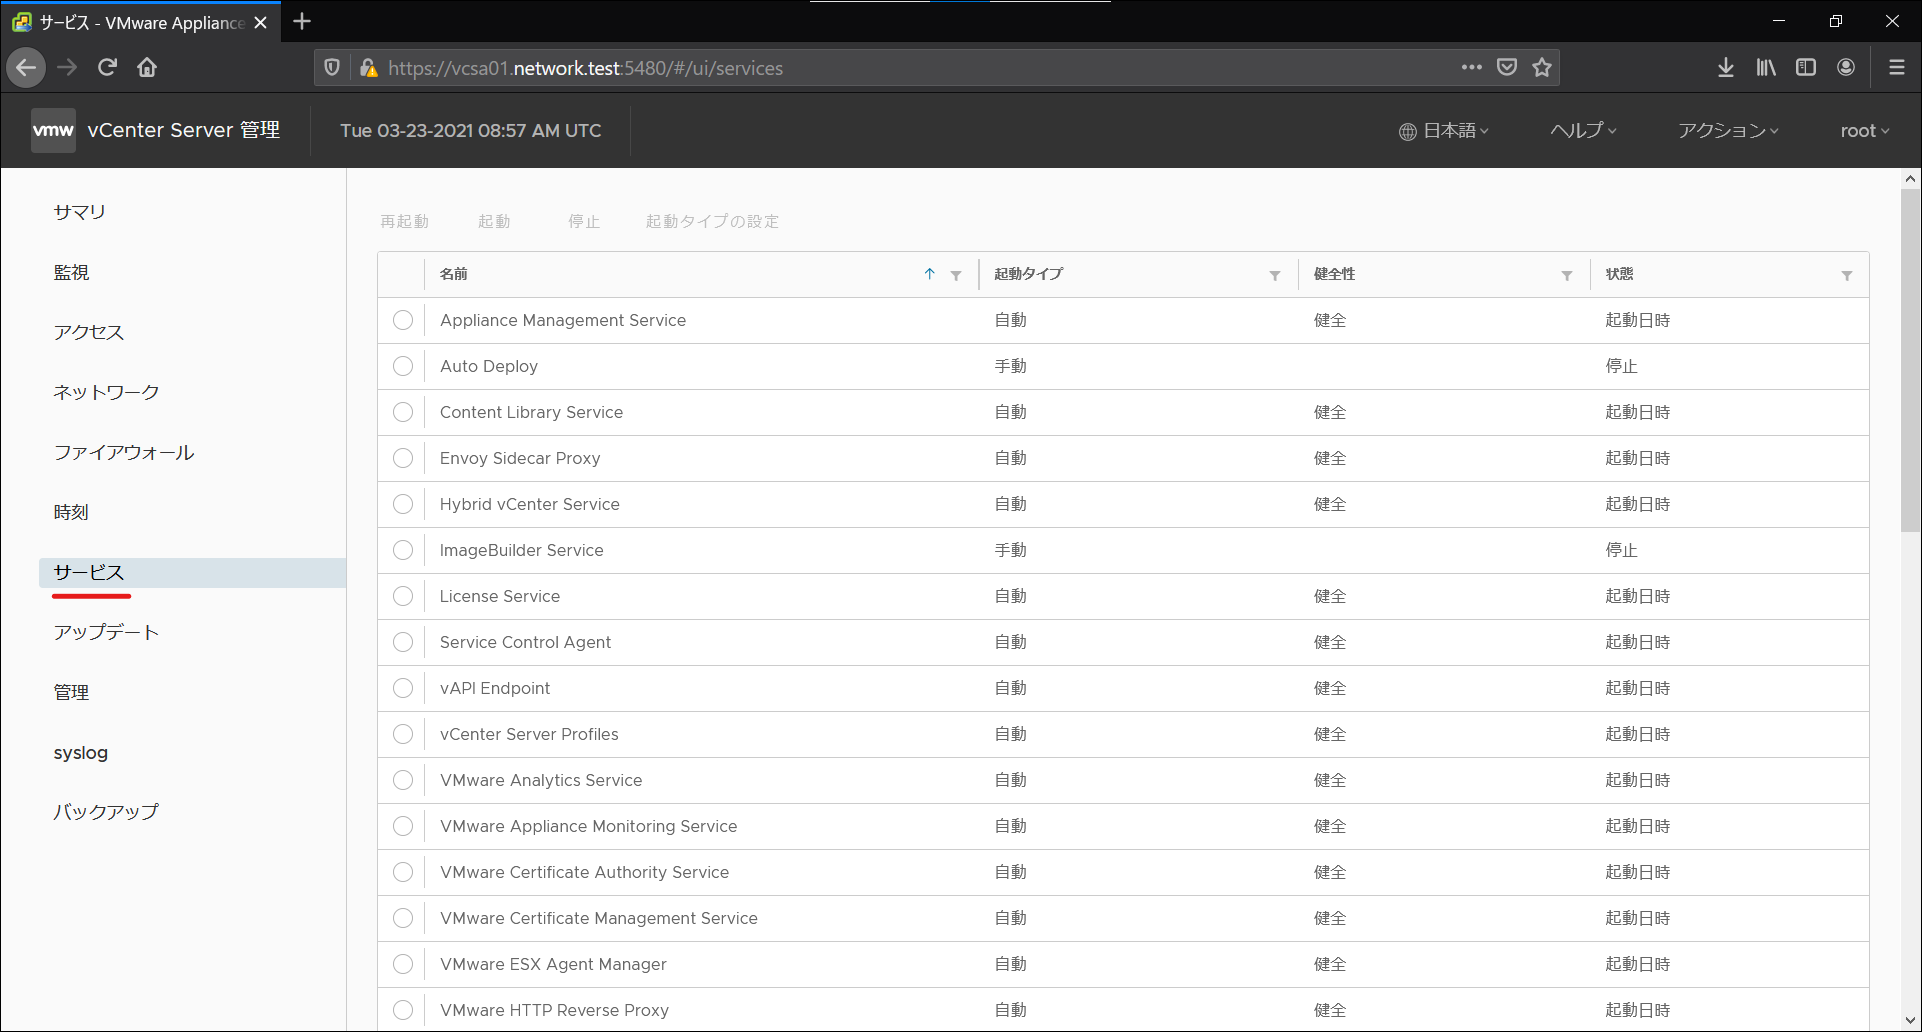This screenshot has width=1922, height=1032.
Task: Click the insecure lock warning icon
Action: click(368, 68)
